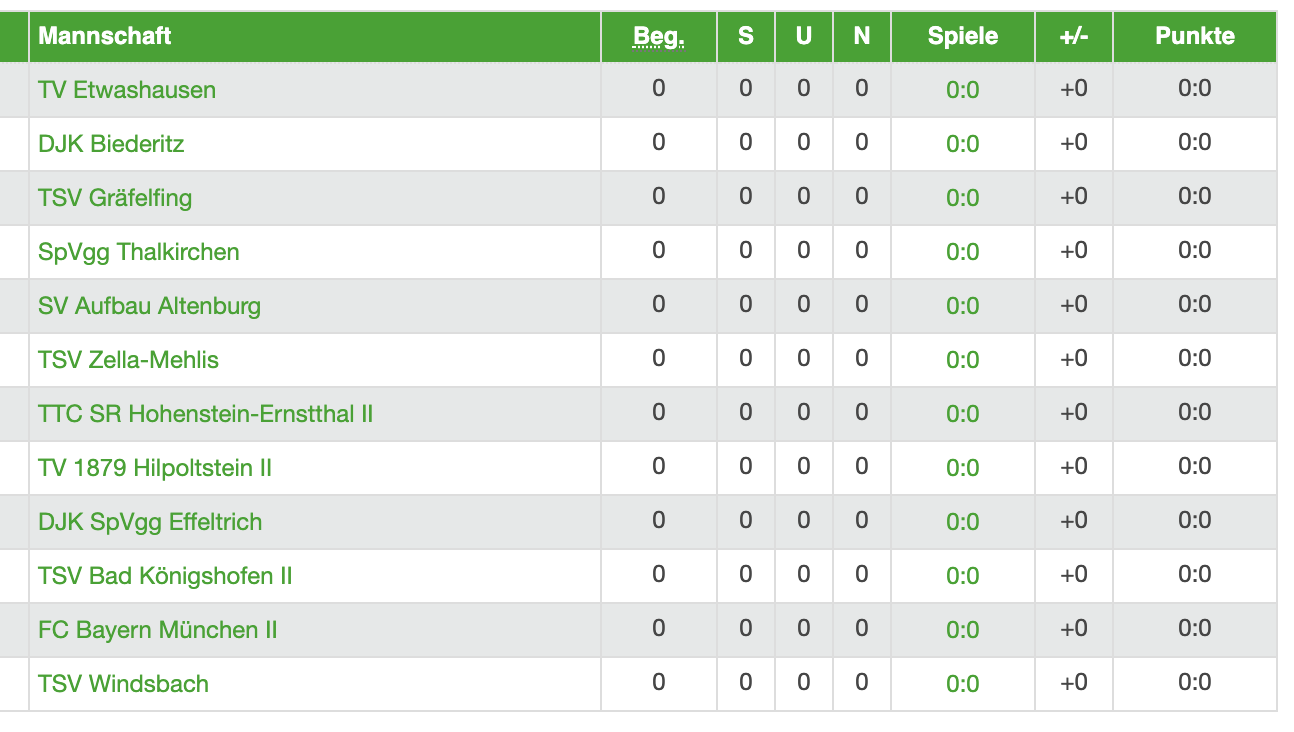Select the TSV Windsbach team link
The height and width of the screenshot is (732, 1294).
pyautogui.click(x=123, y=684)
